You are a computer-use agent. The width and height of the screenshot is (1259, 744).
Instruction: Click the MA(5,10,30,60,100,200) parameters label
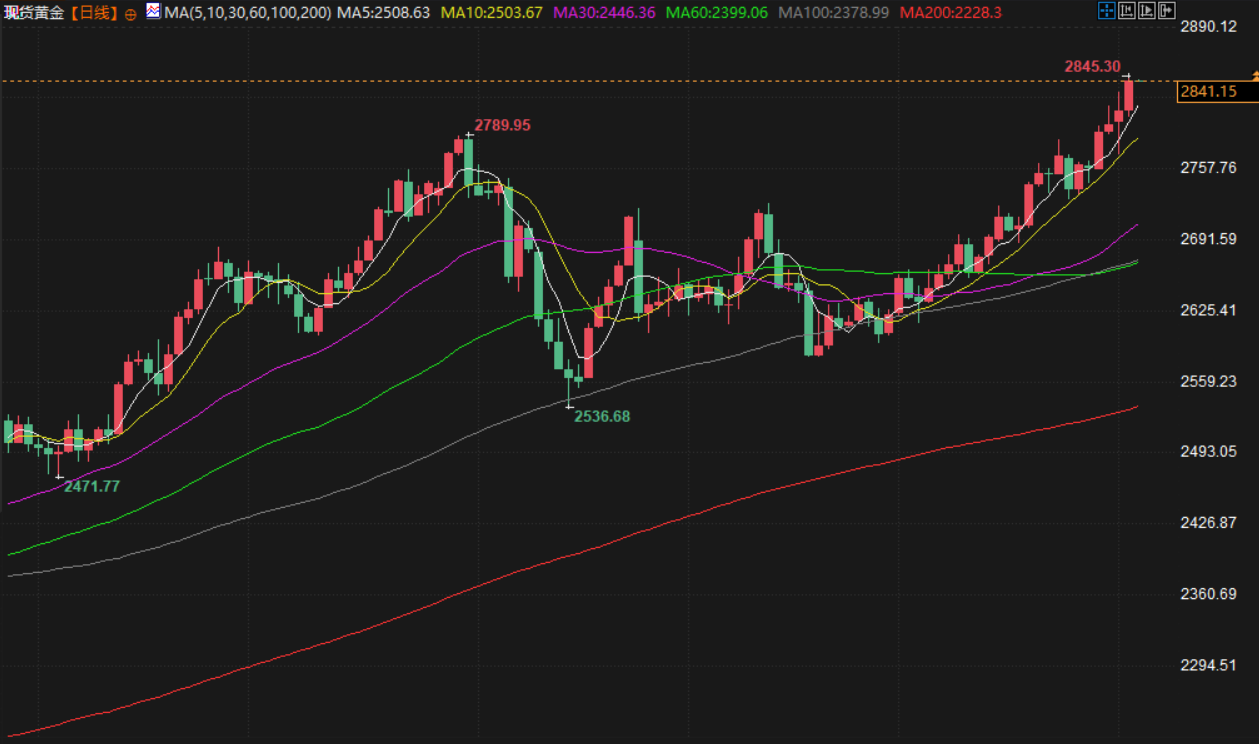click(246, 13)
